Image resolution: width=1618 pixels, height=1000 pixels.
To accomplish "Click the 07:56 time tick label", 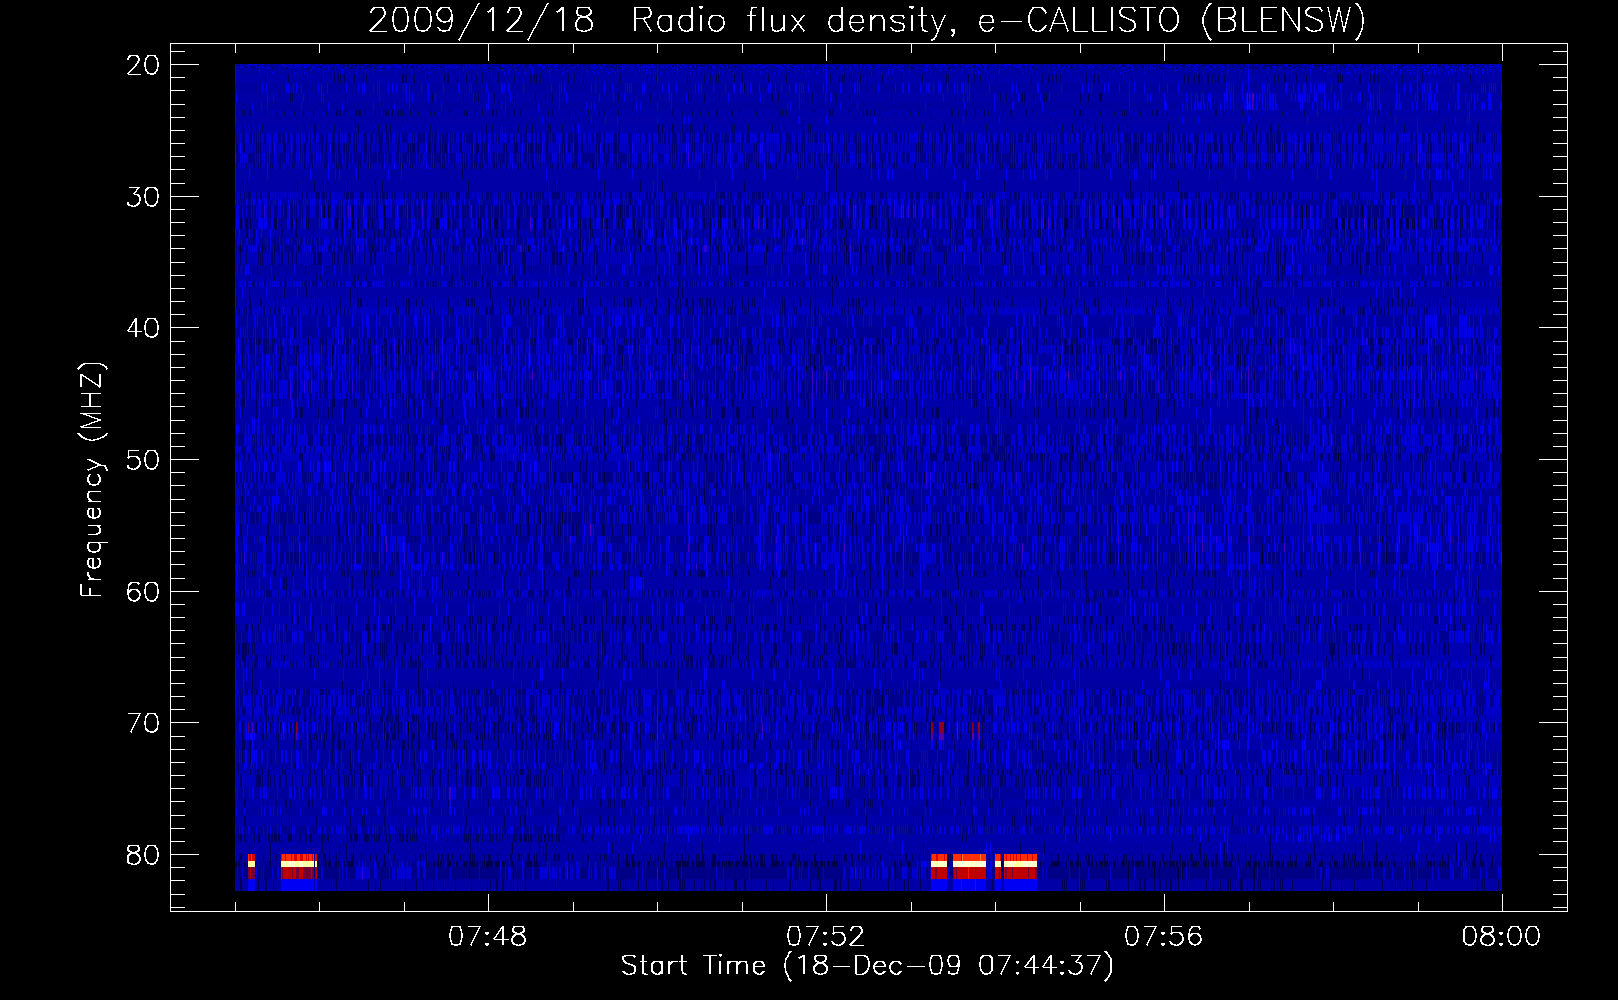I will pyautogui.click(x=1164, y=937).
